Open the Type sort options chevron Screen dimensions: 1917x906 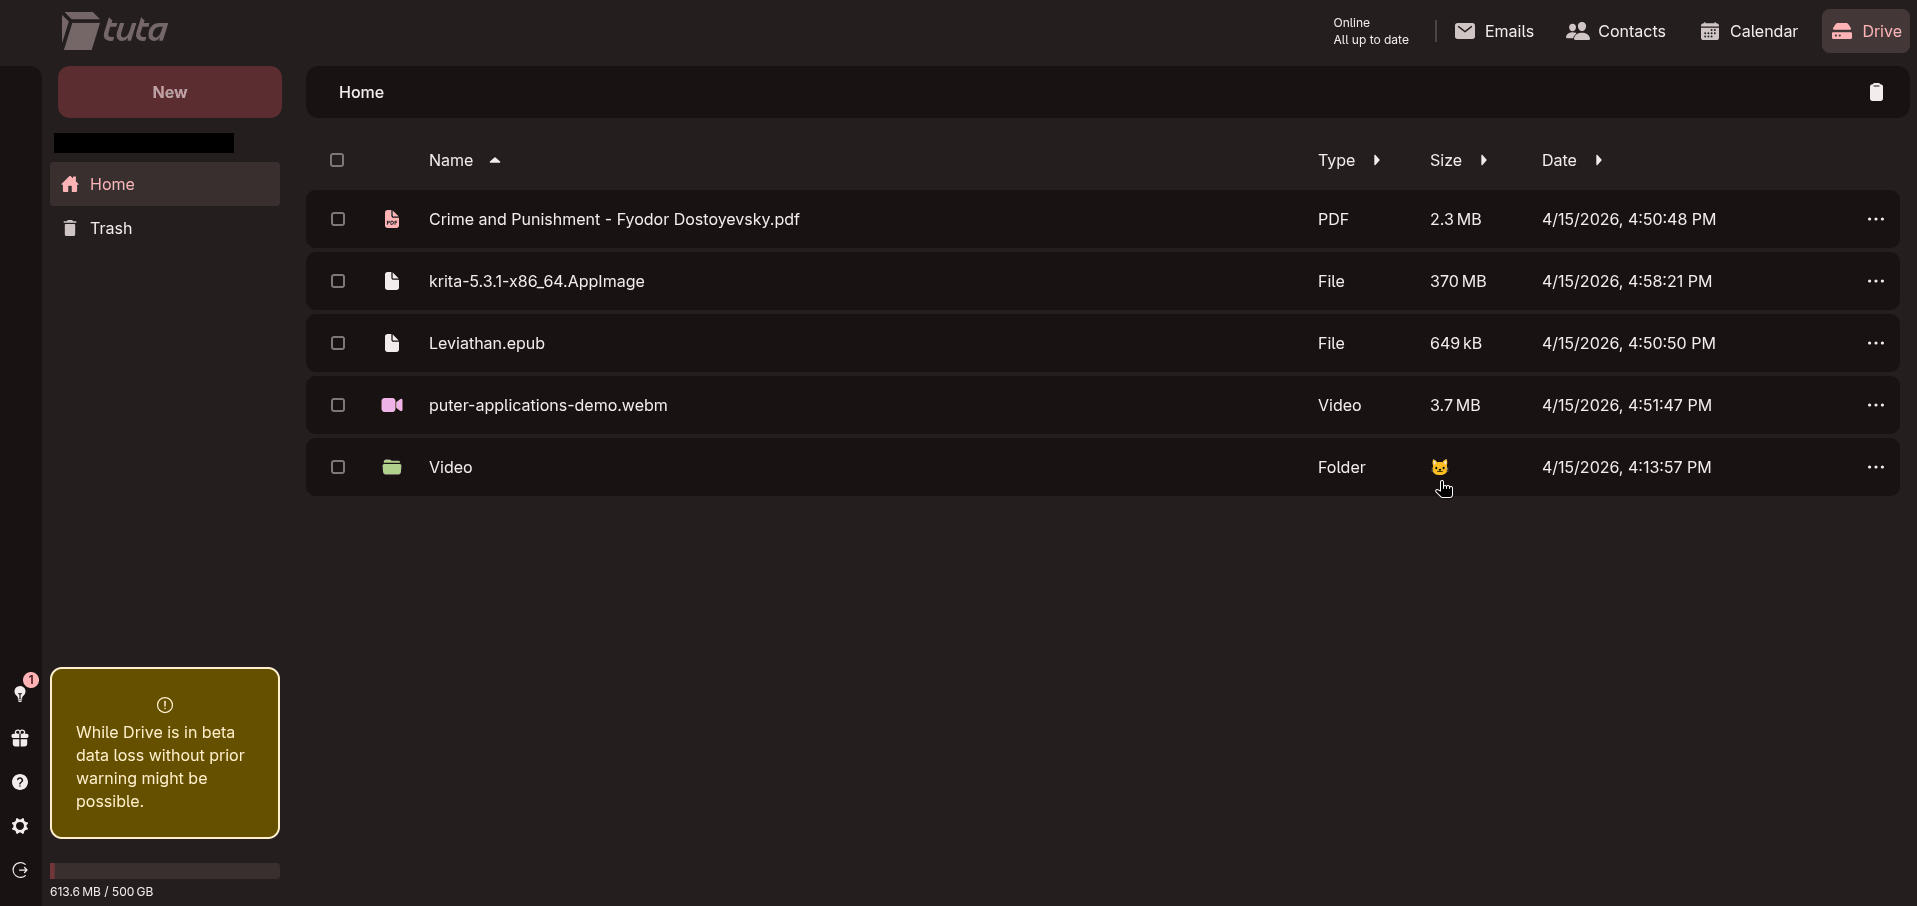coord(1378,160)
